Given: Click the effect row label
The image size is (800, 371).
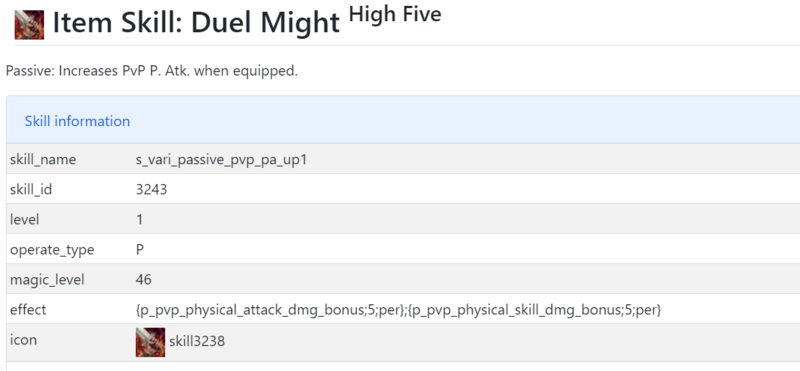Looking at the screenshot, I should (x=28, y=310).
